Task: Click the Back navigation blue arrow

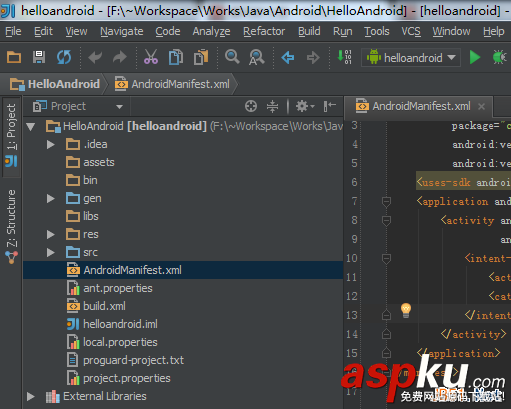Action: 288,57
